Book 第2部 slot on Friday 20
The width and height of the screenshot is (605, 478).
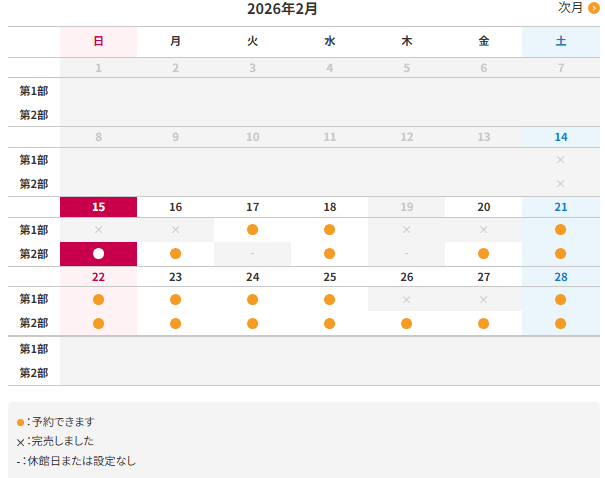(484, 253)
